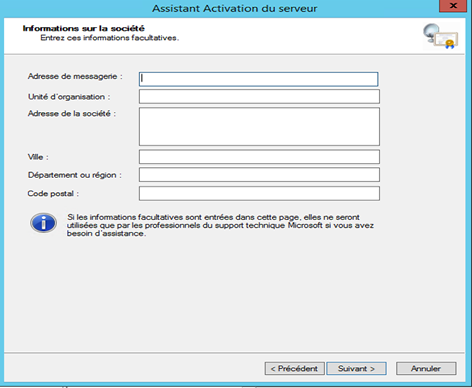Click the Adresse de la société label
Image resolution: width=472 pixels, height=388 pixels.
pyautogui.click(x=72, y=114)
